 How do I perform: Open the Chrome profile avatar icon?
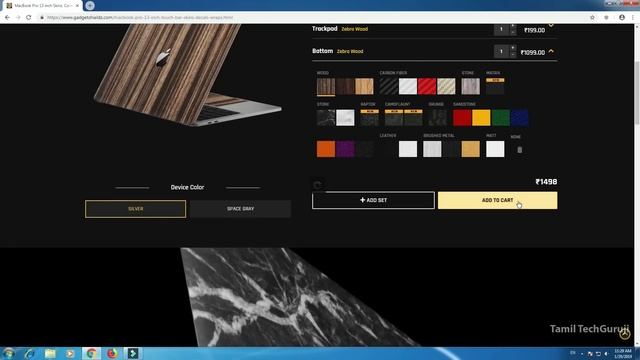click(622, 18)
